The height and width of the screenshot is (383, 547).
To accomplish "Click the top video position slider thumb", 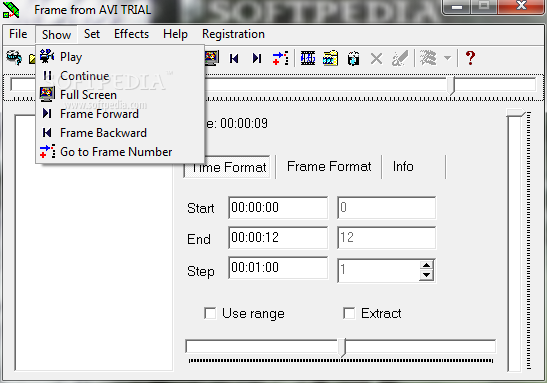I will pyautogui.click(x=452, y=85).
